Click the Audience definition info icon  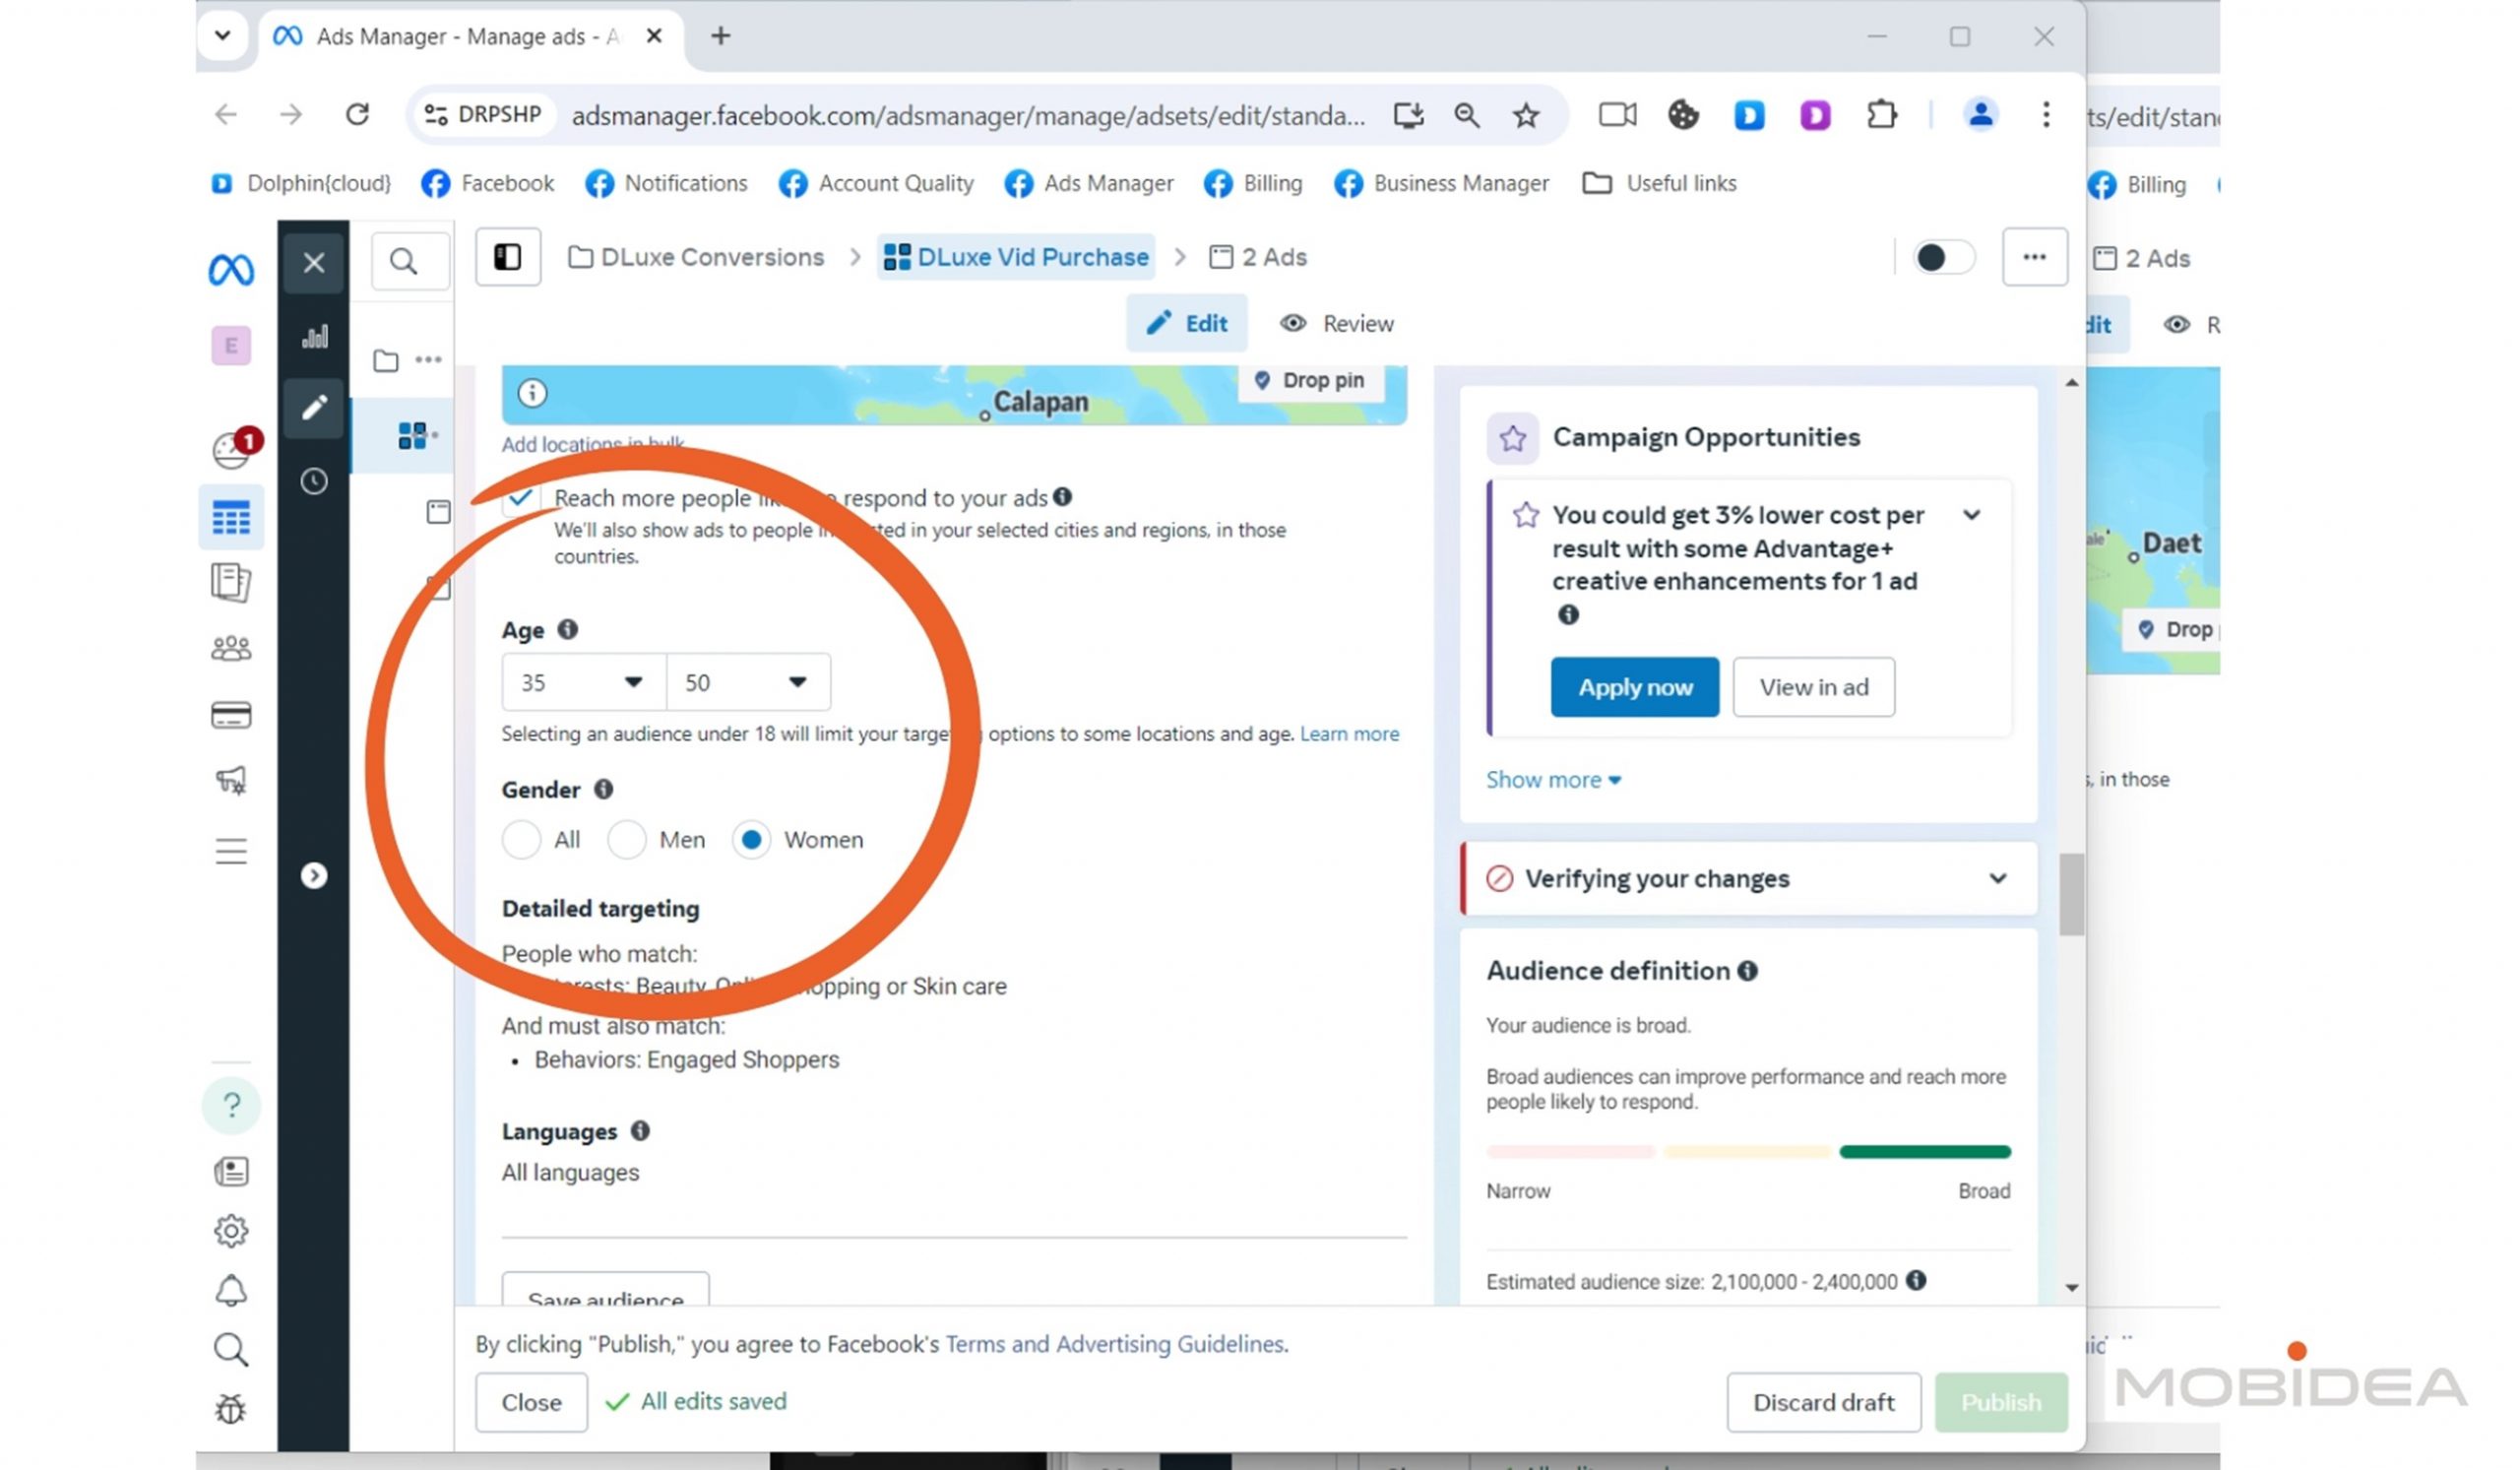1748,971
